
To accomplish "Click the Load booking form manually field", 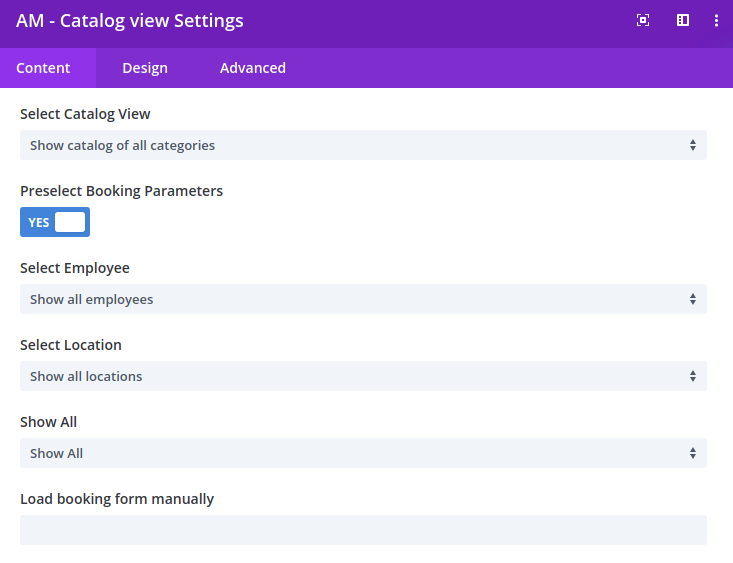I will pyautogui.click(x=363, y=530).
